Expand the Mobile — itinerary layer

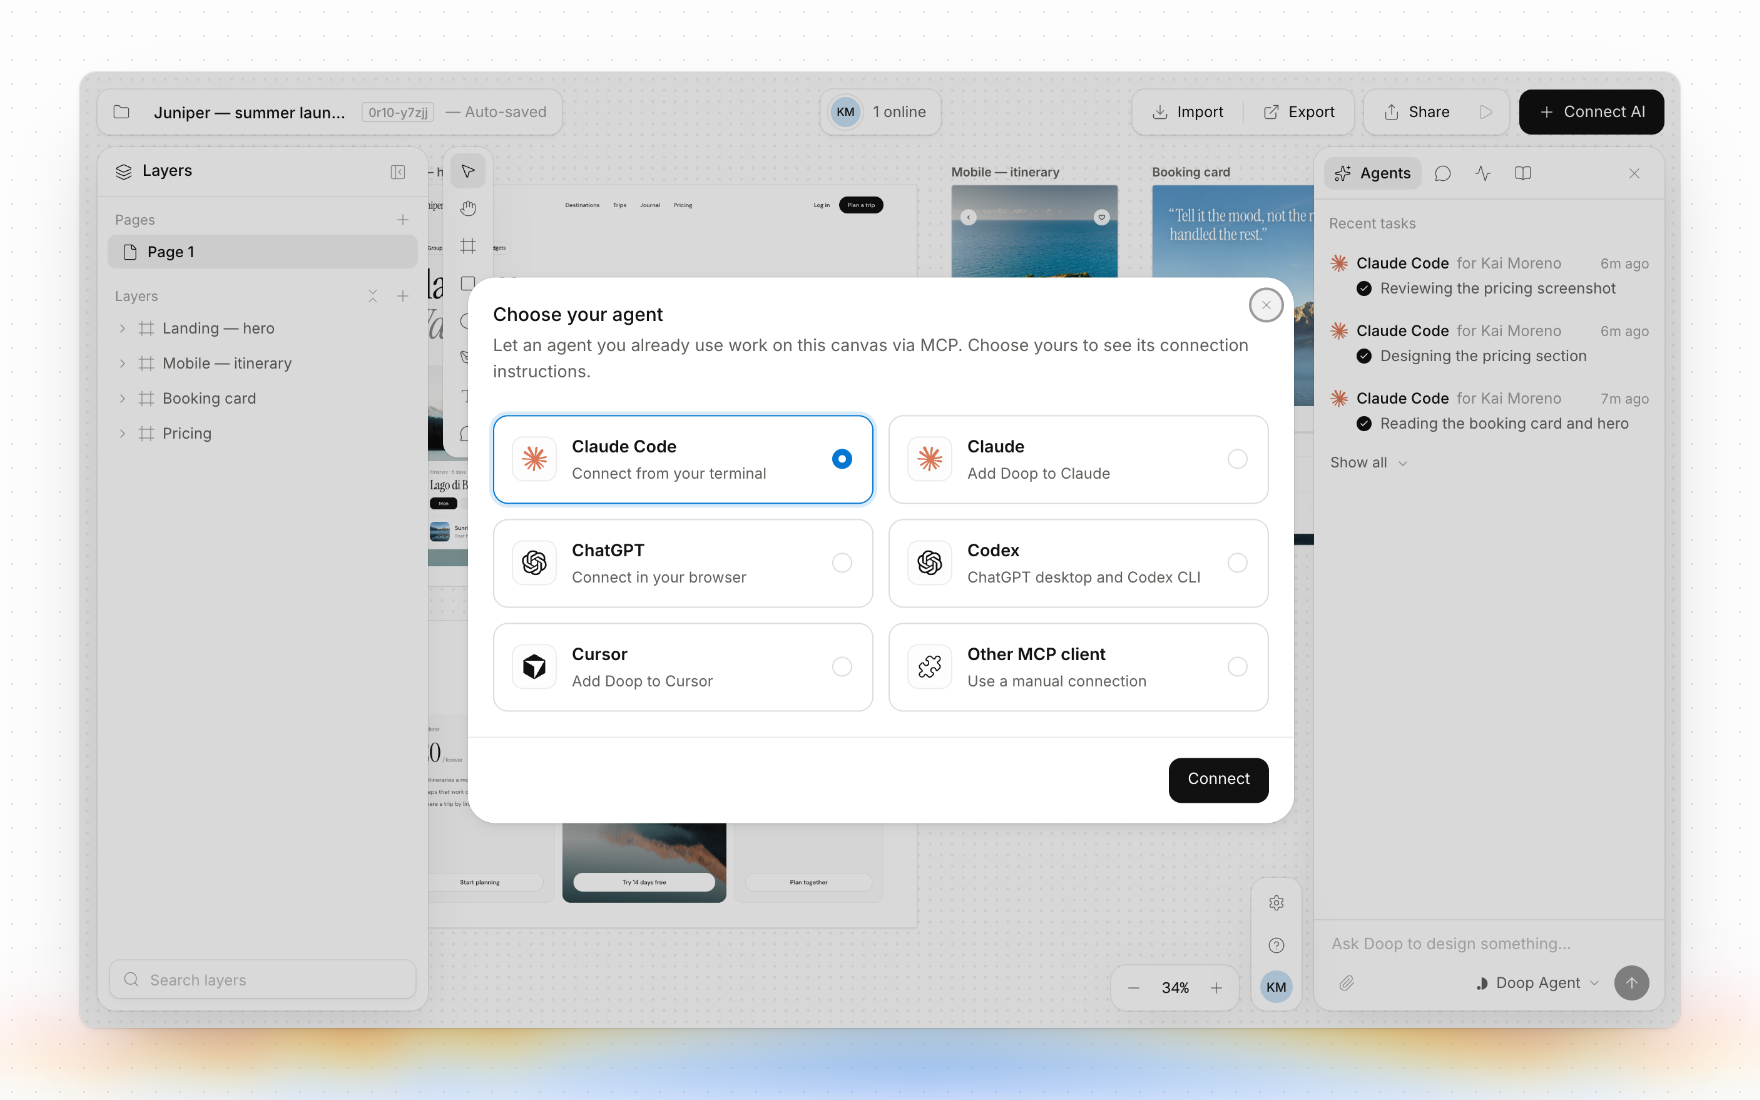pos(123,363)
